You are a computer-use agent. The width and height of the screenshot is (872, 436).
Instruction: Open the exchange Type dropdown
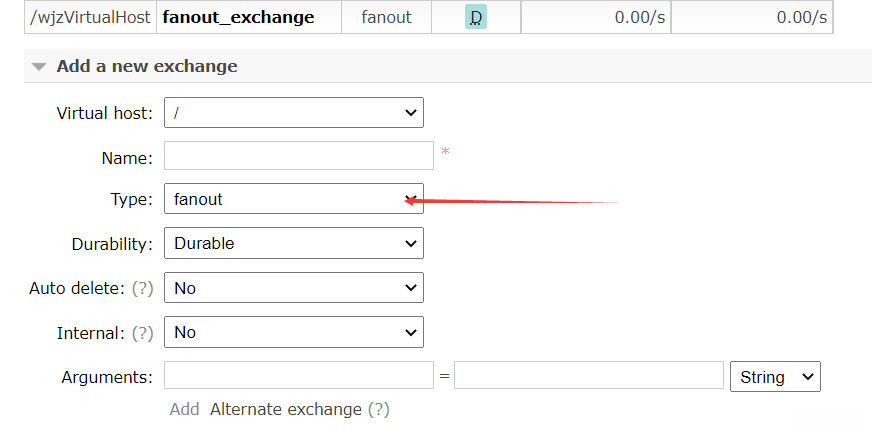(x=293, y=199)
